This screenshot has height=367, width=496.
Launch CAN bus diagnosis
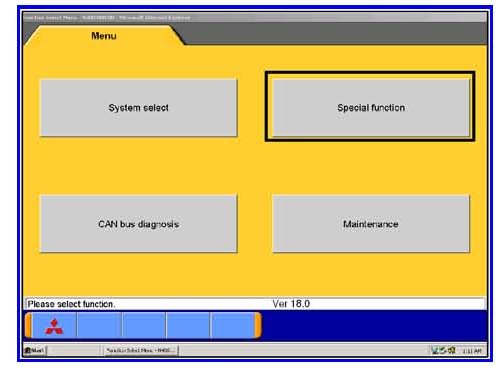(x=139, y=224)
